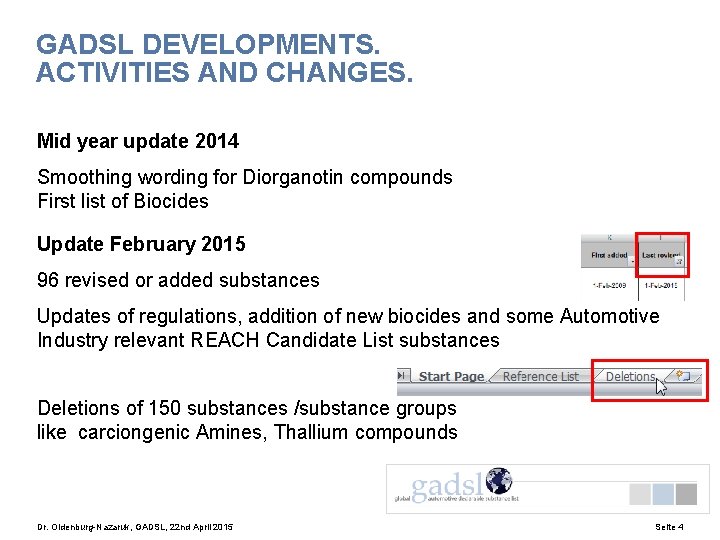Screen dimensions: 720x540
Task: Click the line Deletions of 150 substances
Action: pos(247,408)
